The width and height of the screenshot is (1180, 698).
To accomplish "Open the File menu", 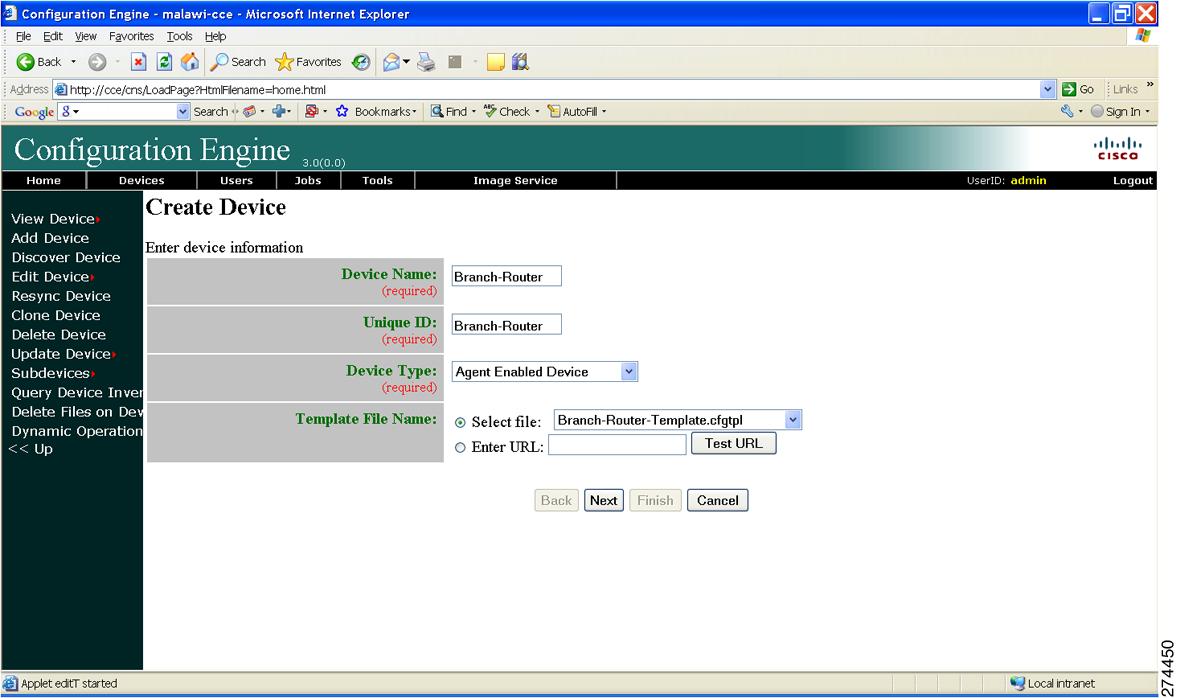I will coord(23,36).
